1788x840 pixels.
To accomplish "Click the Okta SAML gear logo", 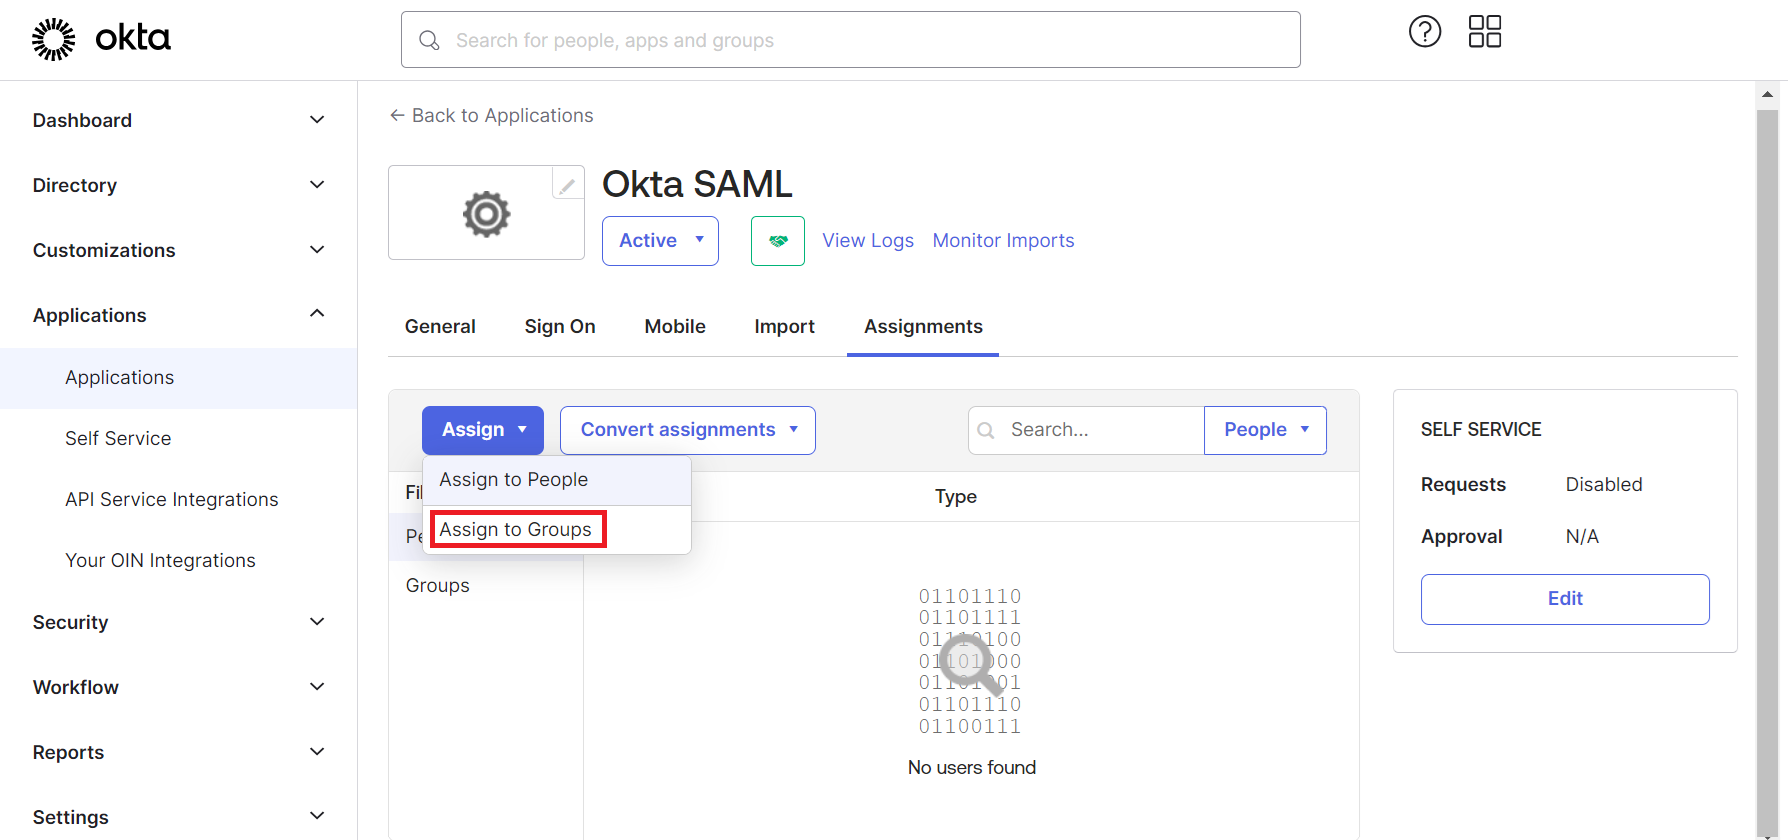I will (x=486, y=214).
